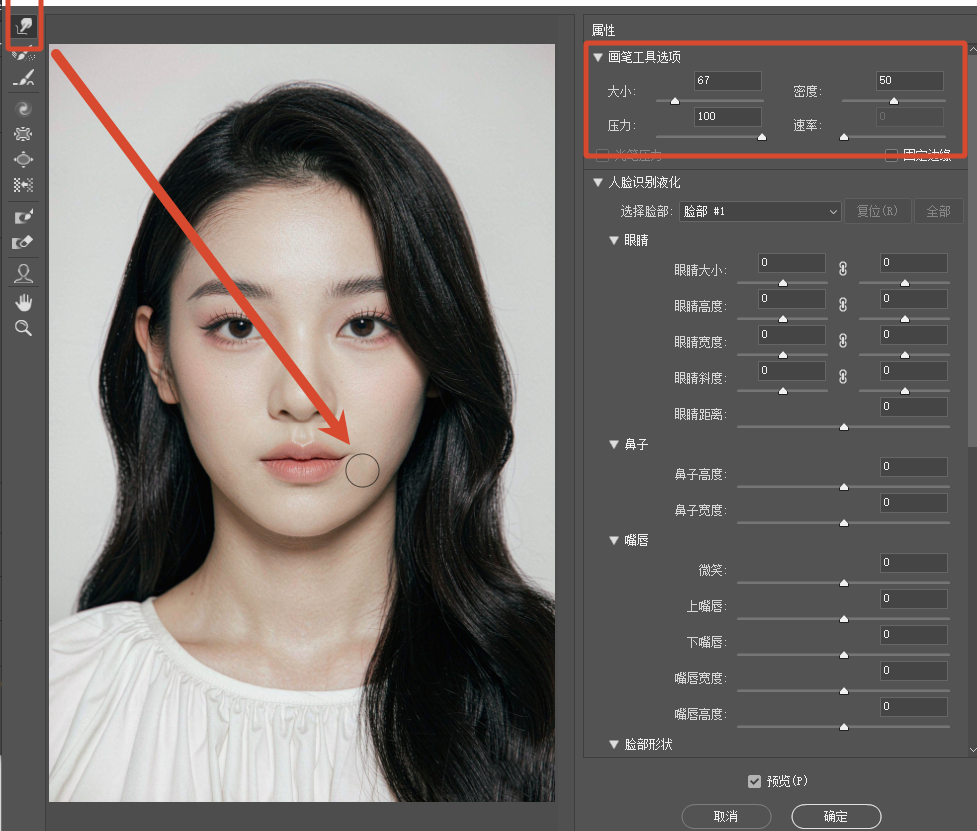Viewport: 977px width, 831px height.
Task: Click the brush 密度 value field
Action: tap(910, 80)
